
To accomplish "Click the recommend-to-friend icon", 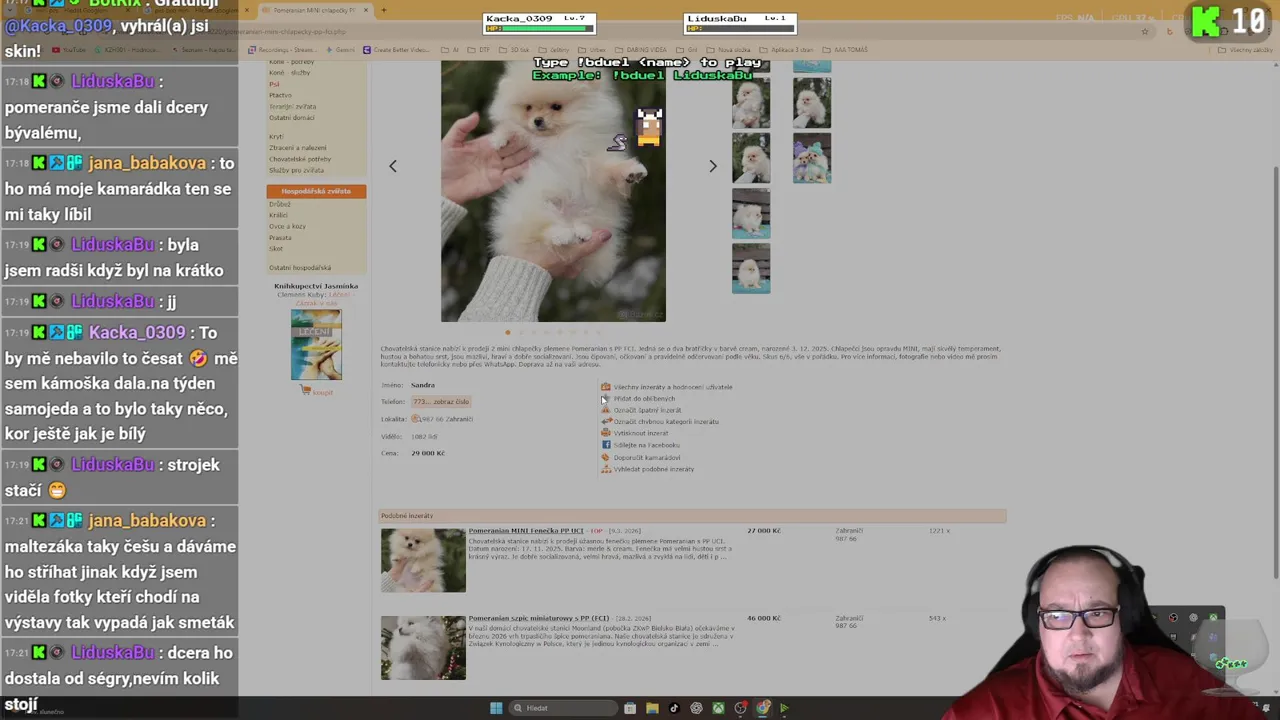I will (x=605, y=457).
